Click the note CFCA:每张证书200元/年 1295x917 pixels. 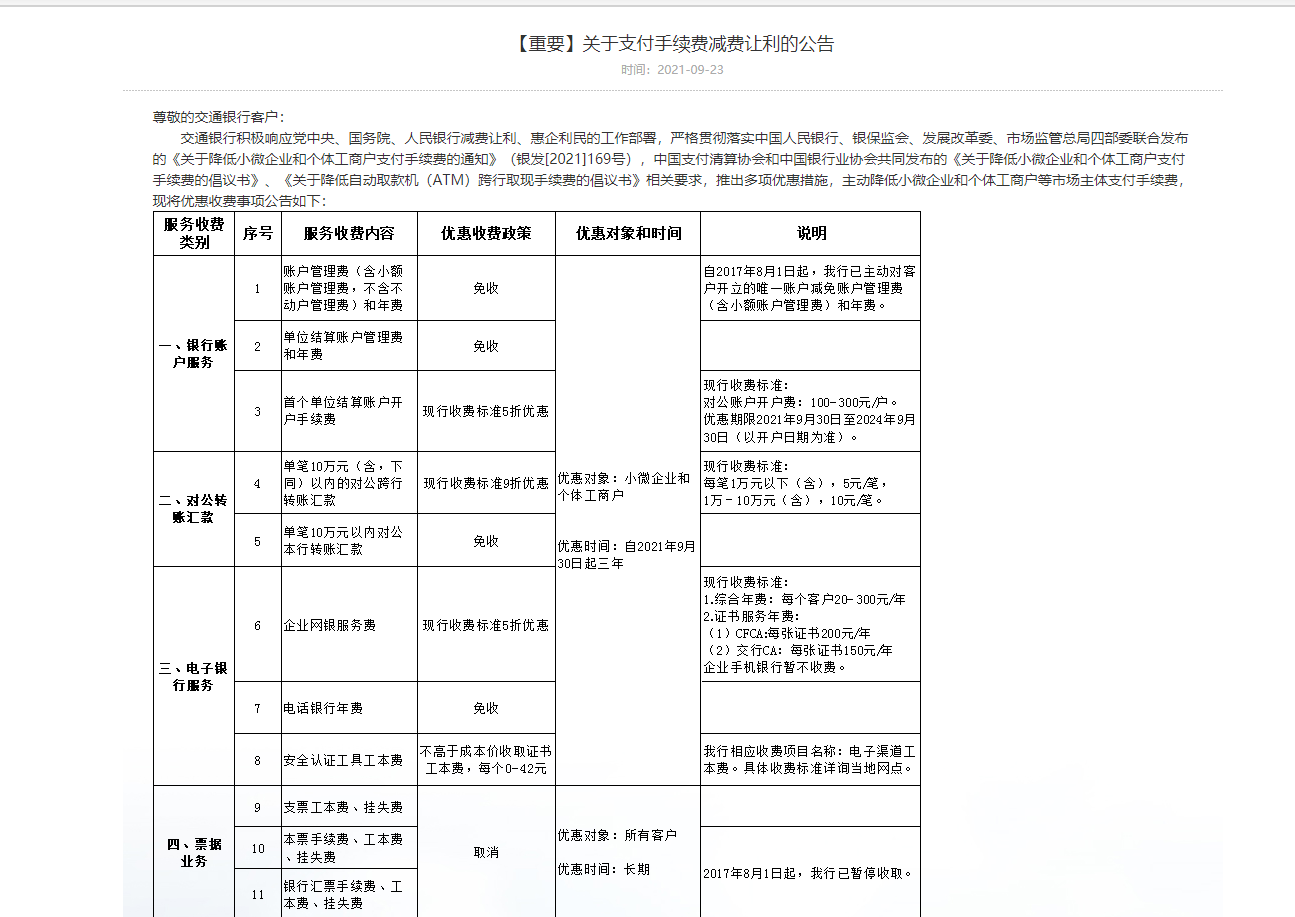point(787,633)
